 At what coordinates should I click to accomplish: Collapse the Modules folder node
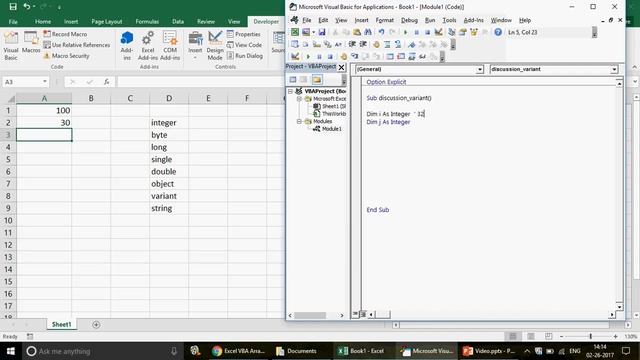pyautogui.click(x=299, y=121)
